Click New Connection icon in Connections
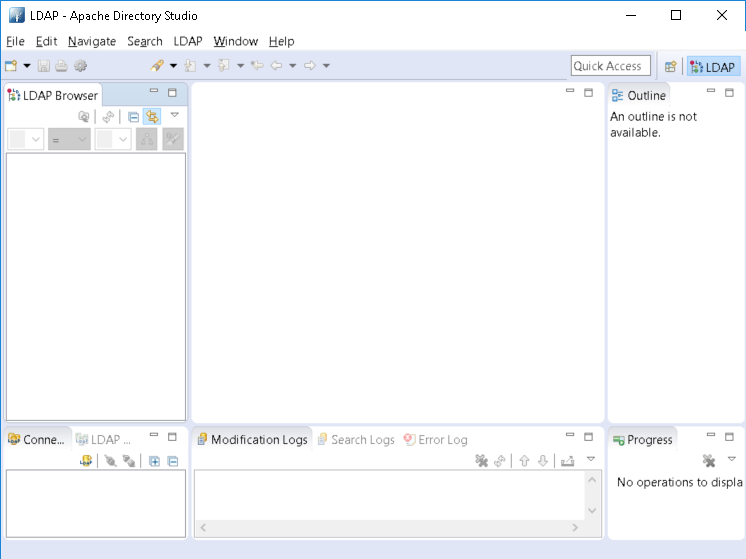746x559 pixels. 86,461
